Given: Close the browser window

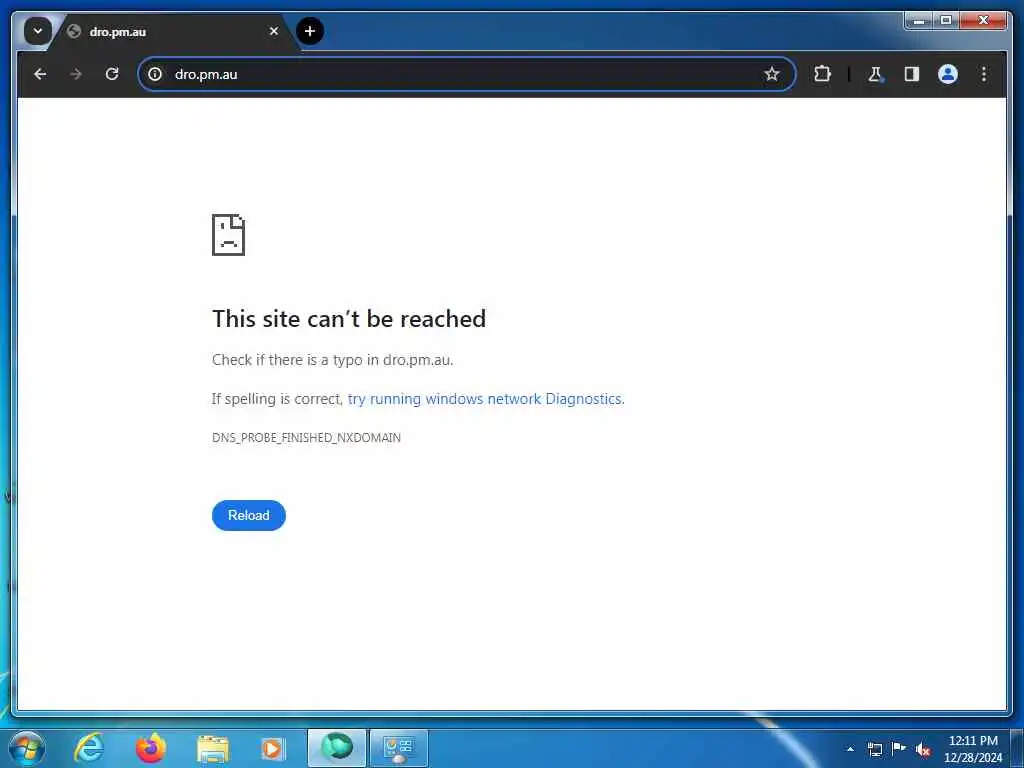Looking at the screenshot, I should click(984, 21).
